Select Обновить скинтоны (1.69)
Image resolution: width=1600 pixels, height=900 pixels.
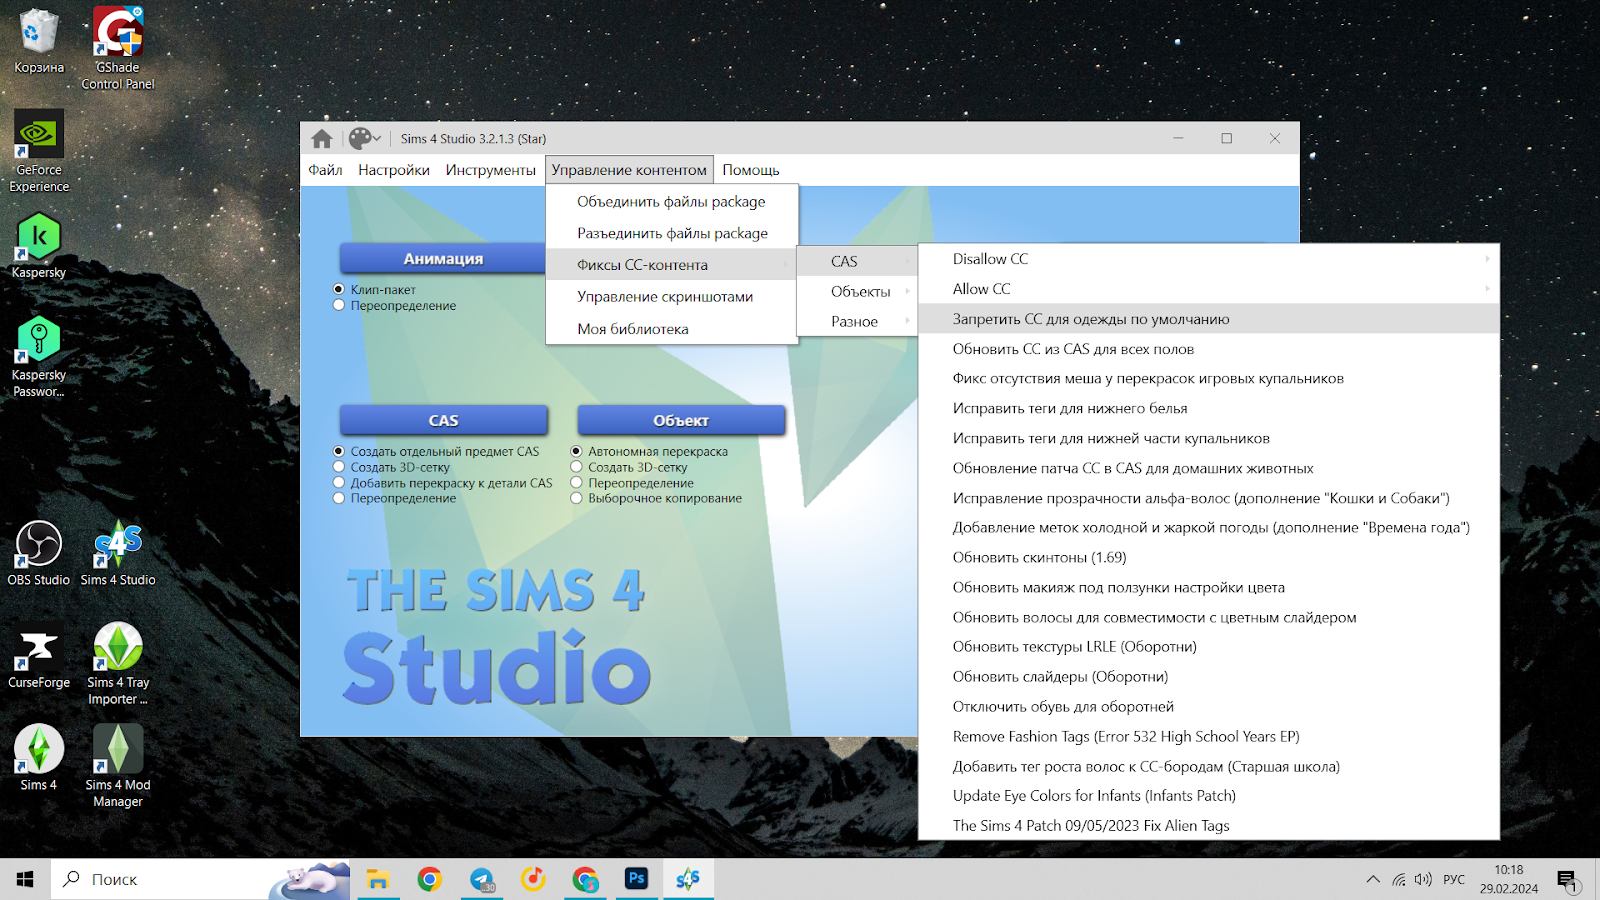point(1208,557)
